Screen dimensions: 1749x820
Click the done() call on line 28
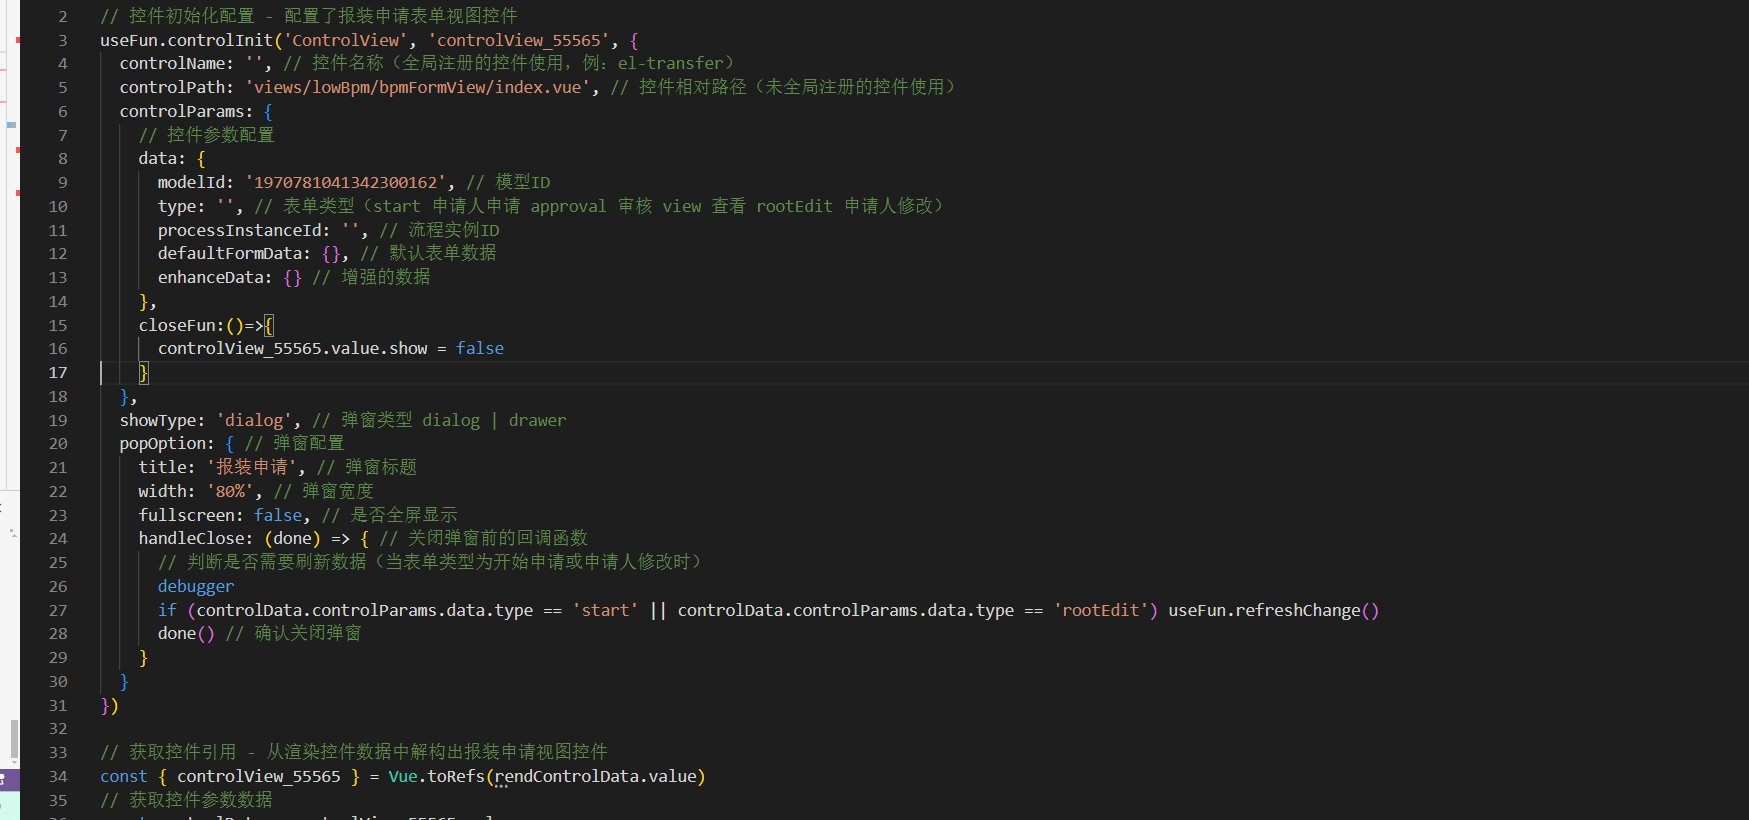(x=185, y=634)
